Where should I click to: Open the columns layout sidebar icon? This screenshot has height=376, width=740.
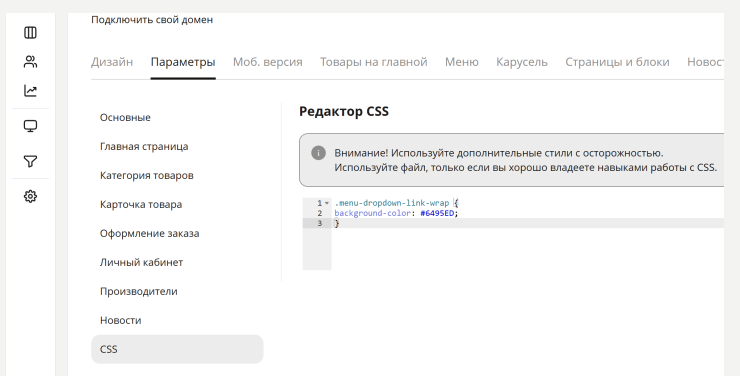[30, 33]
